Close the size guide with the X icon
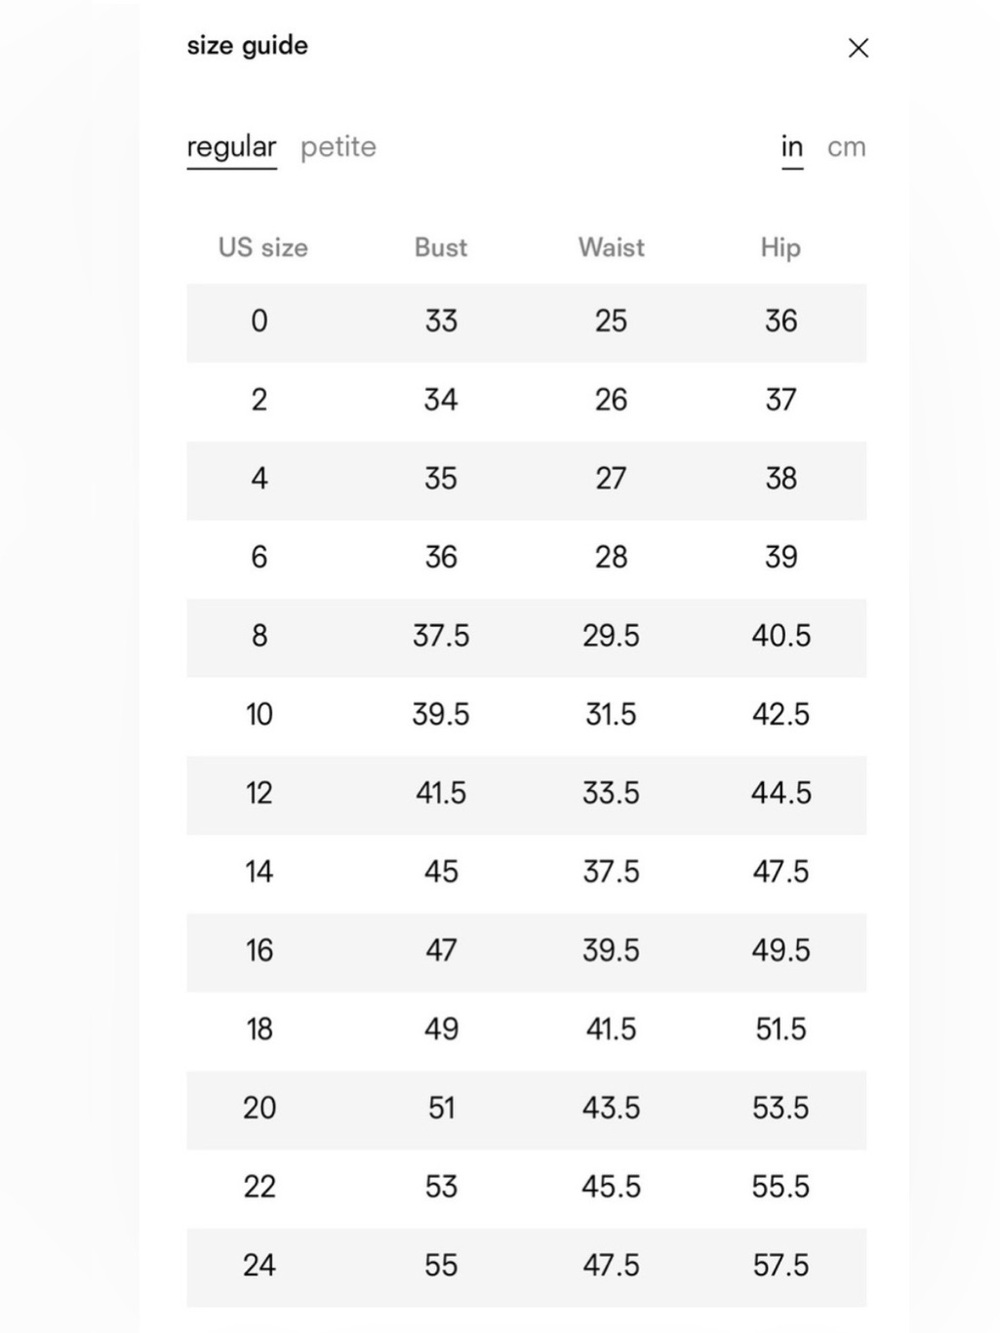Screen dimensions: 1000x1333 pos(858,48)
